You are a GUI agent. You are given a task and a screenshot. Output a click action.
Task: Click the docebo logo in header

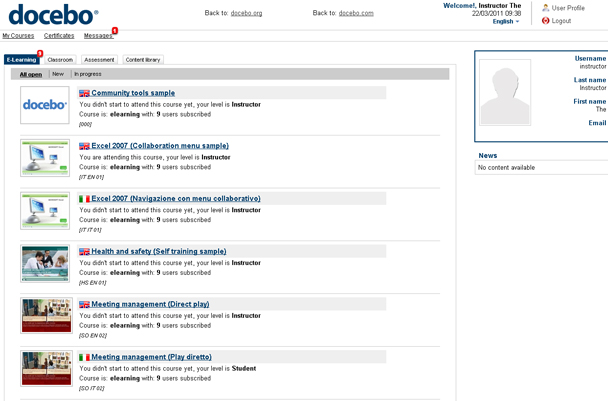click(x=53, y=15)
